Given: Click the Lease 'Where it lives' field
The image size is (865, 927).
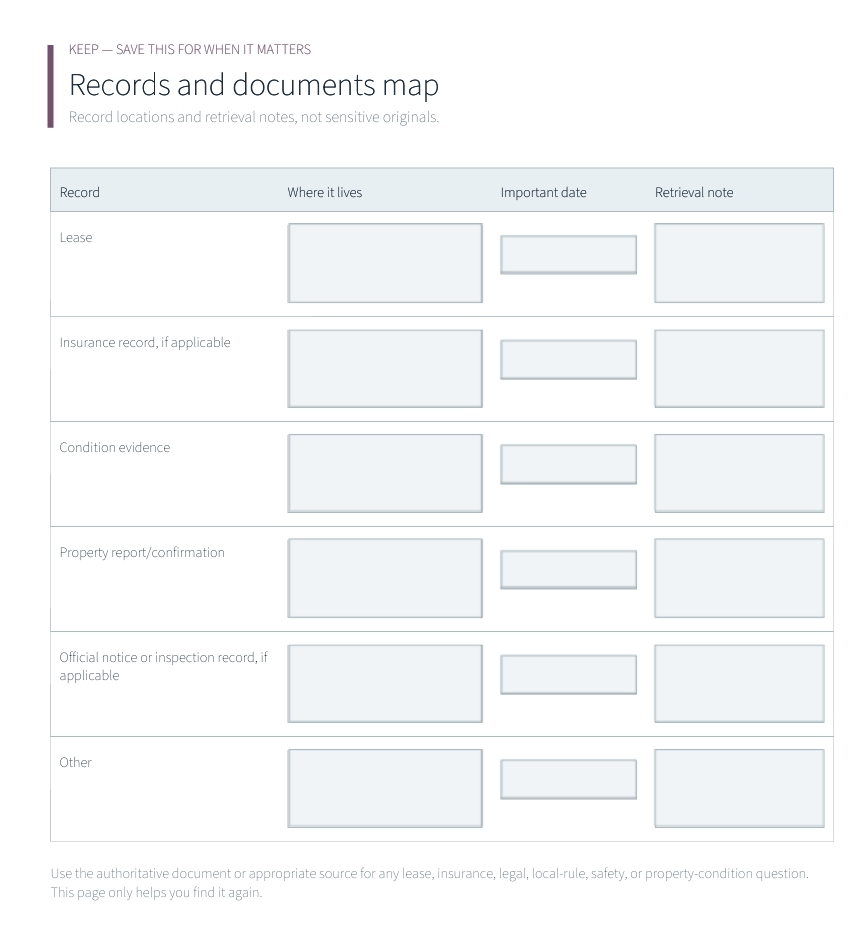Looking at the screenshot, I should tap(385, 263).
